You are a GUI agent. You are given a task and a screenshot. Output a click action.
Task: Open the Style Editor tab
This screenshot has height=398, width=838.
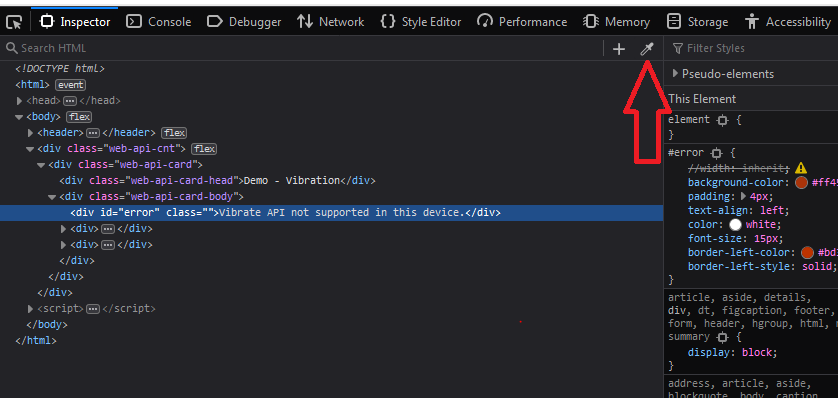click(421, 22)
